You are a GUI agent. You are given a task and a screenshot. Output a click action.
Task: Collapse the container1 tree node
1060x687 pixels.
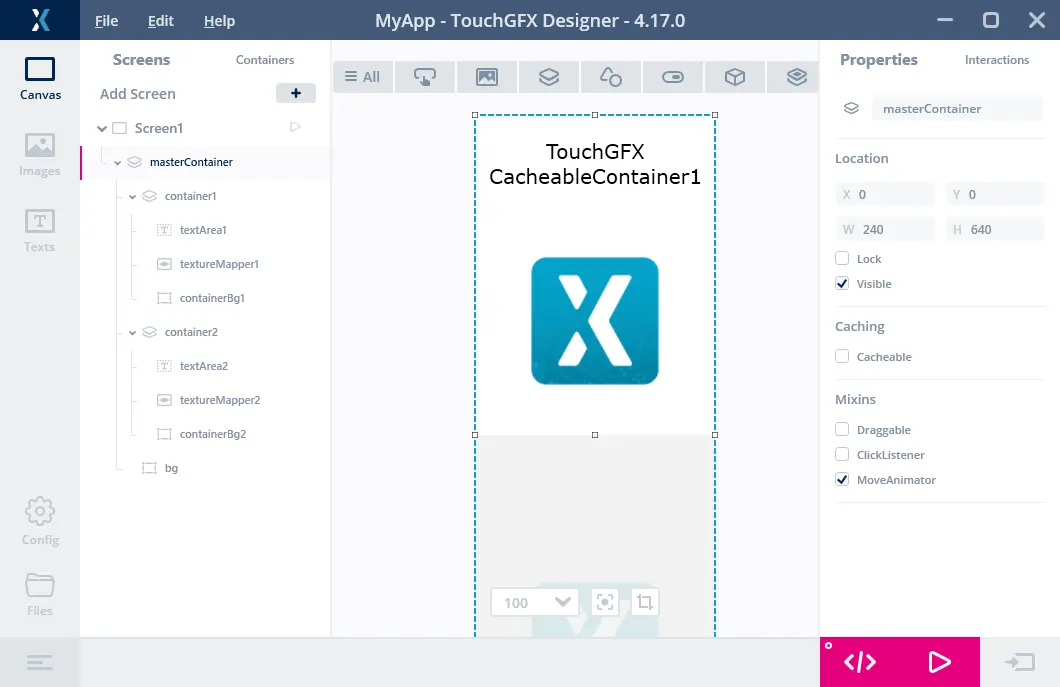(x=133, y=197)
